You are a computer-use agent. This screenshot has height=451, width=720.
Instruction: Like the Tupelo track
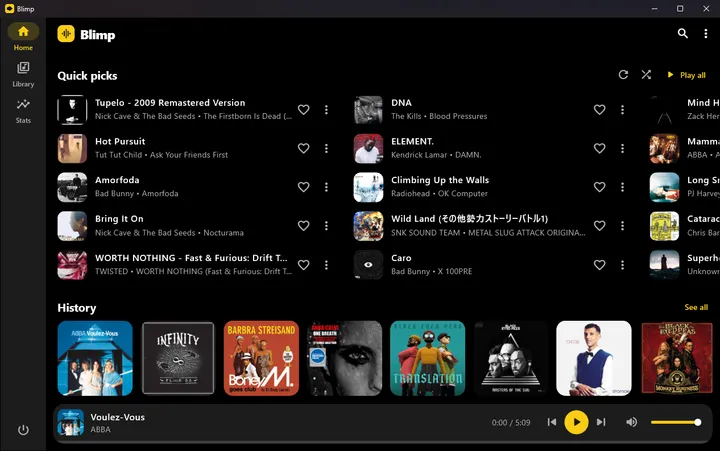point(304,109)
